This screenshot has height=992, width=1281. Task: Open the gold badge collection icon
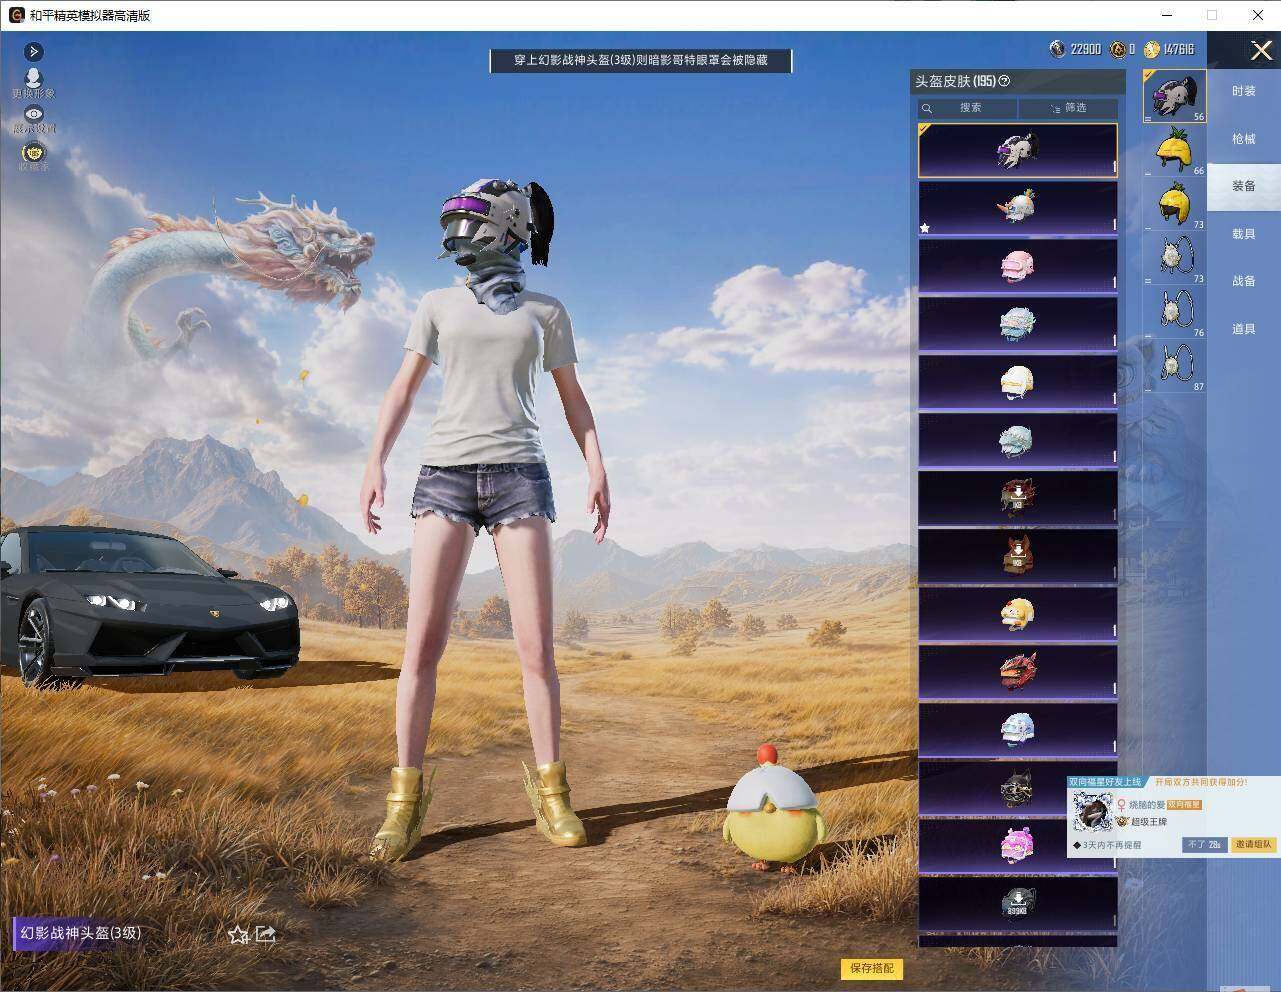tap(34, 155)
